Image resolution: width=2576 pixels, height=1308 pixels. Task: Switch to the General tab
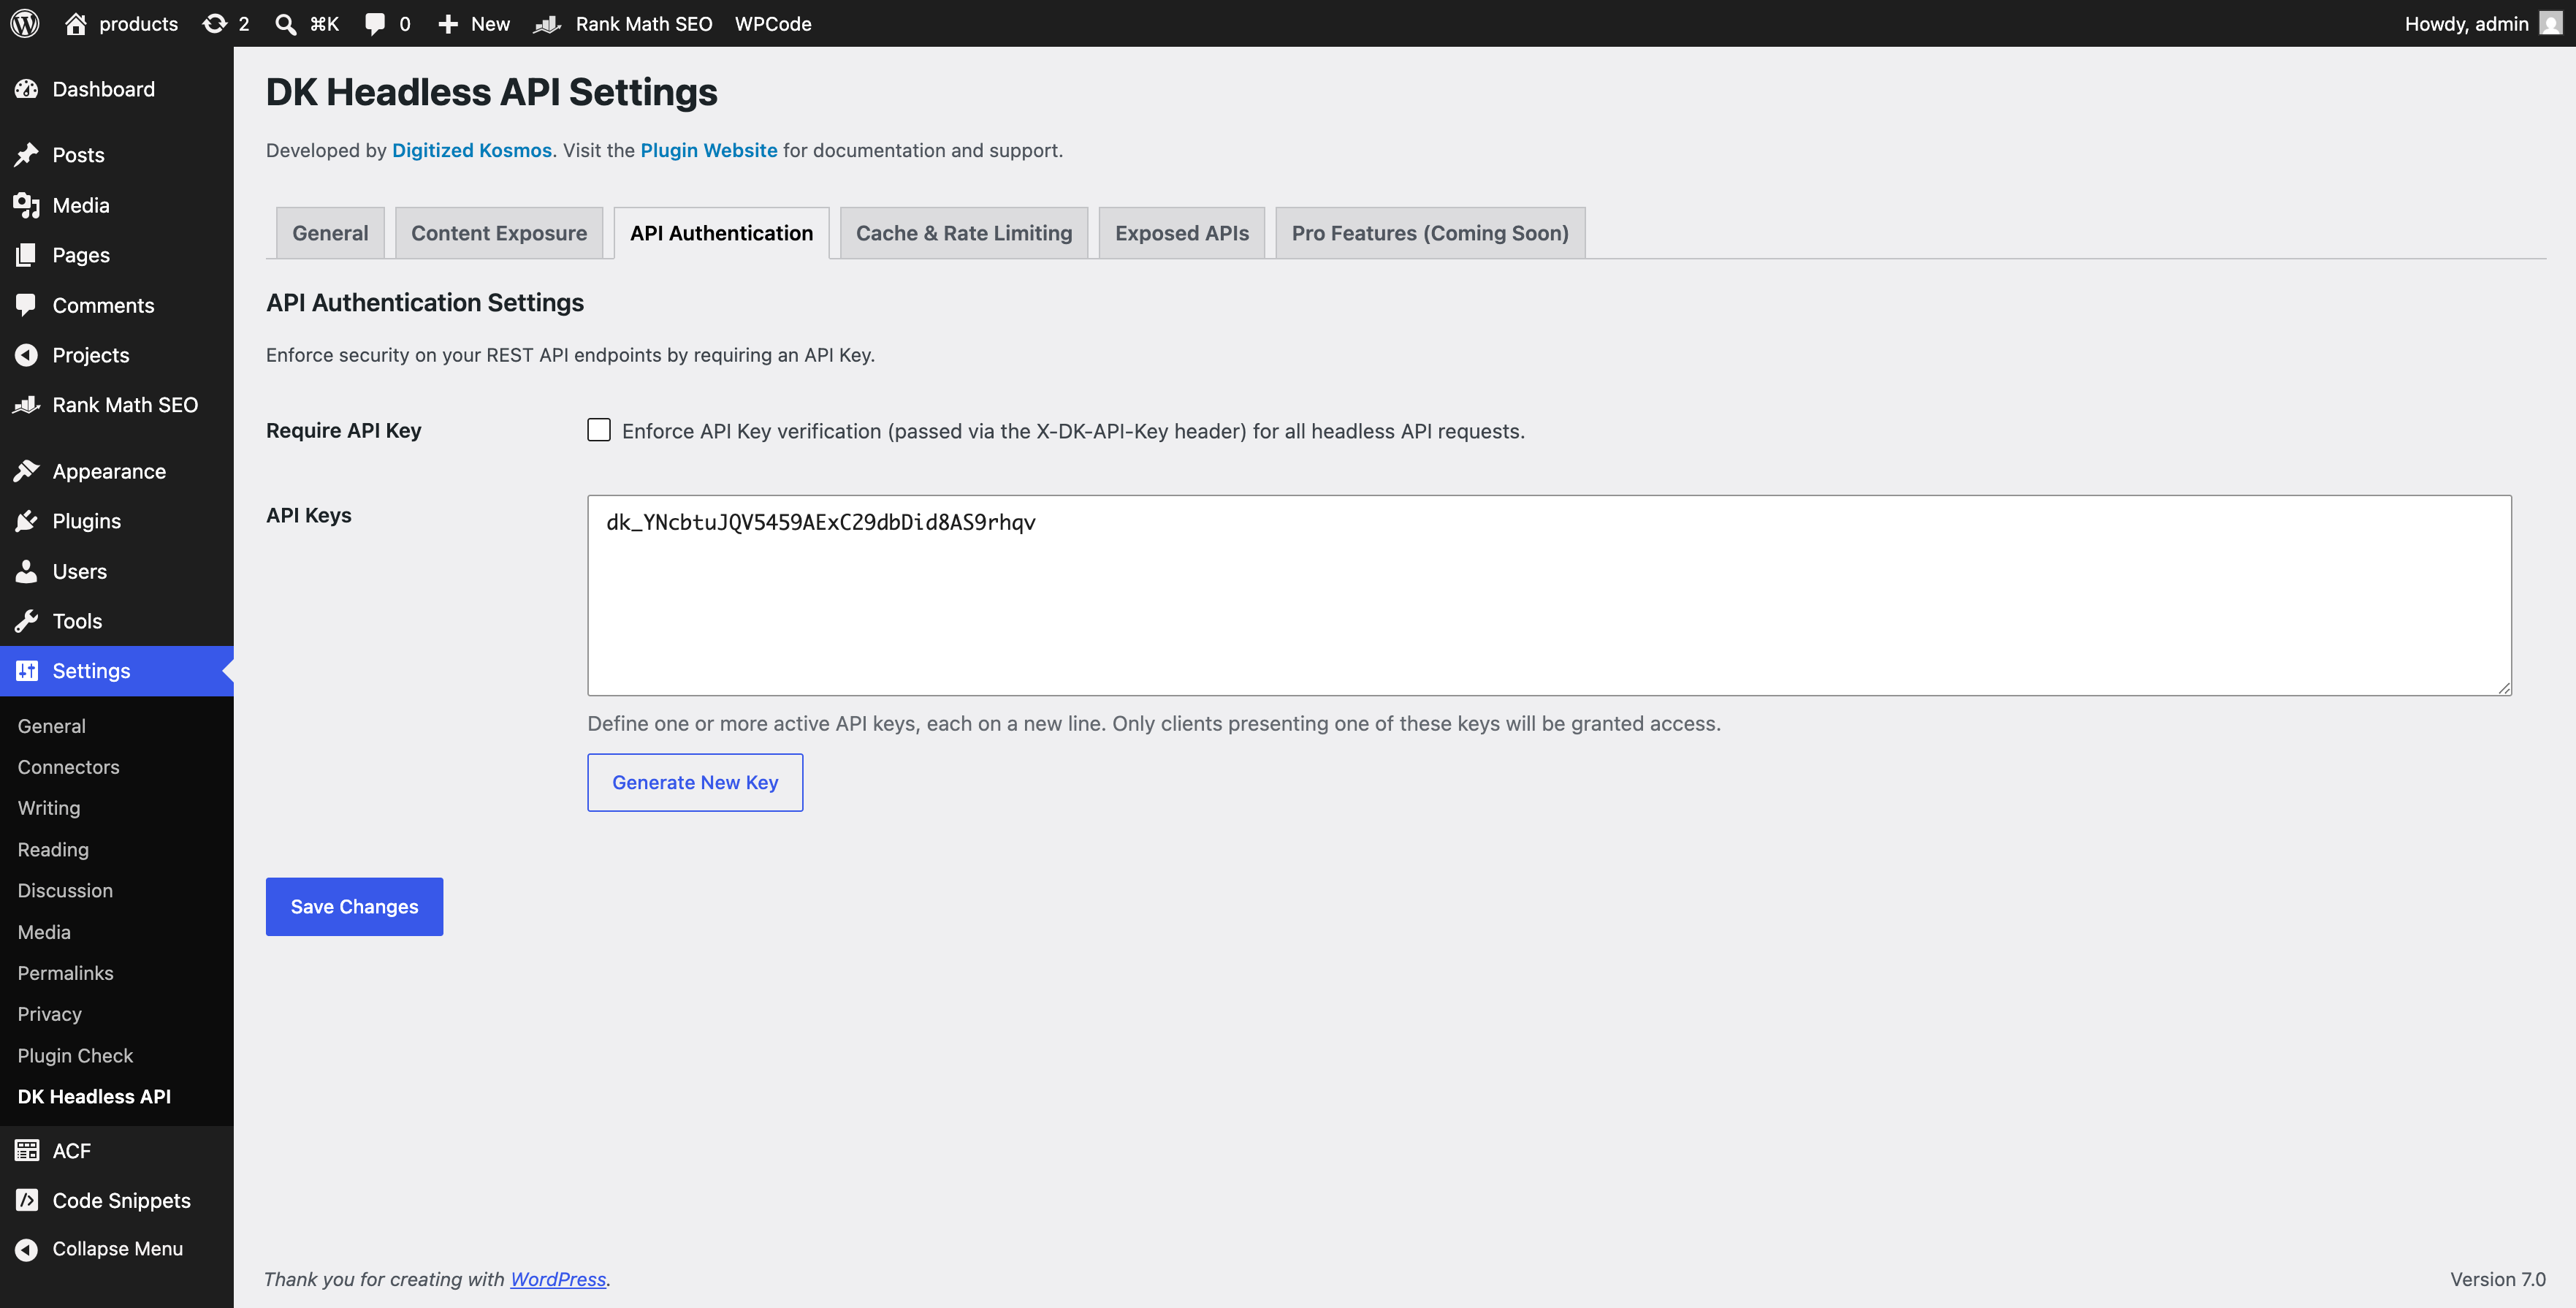330,233
